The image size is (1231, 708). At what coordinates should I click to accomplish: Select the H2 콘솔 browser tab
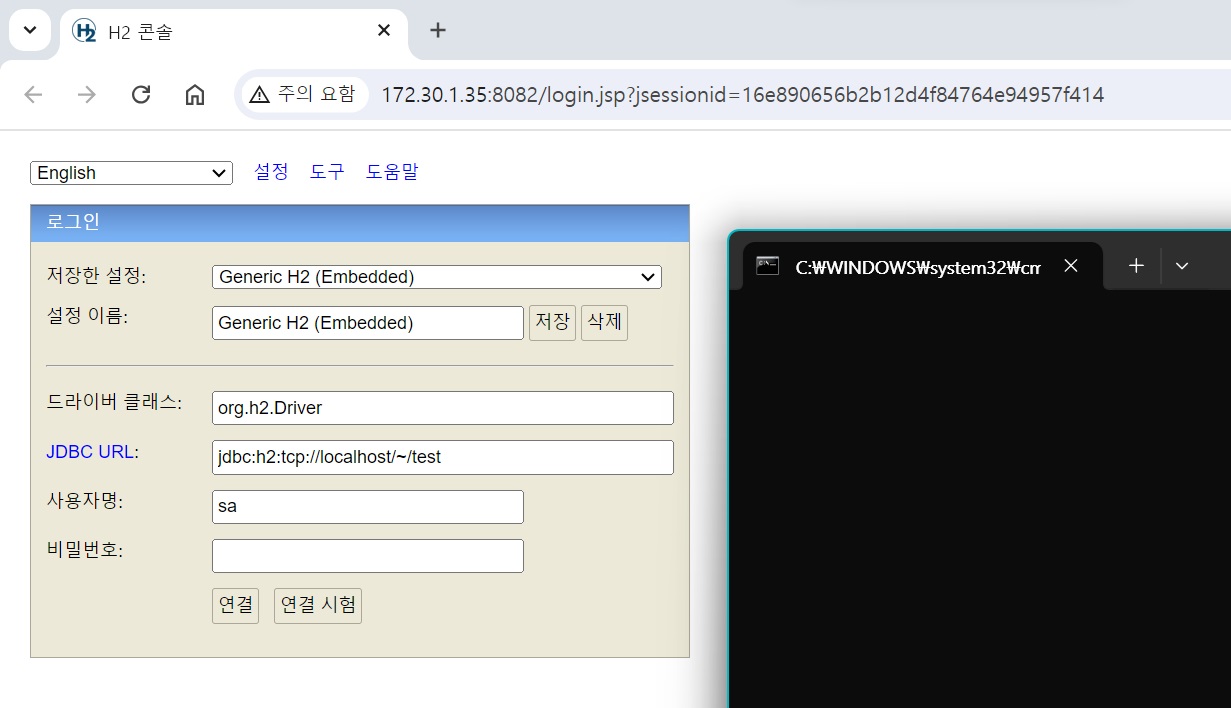(234, 31)
